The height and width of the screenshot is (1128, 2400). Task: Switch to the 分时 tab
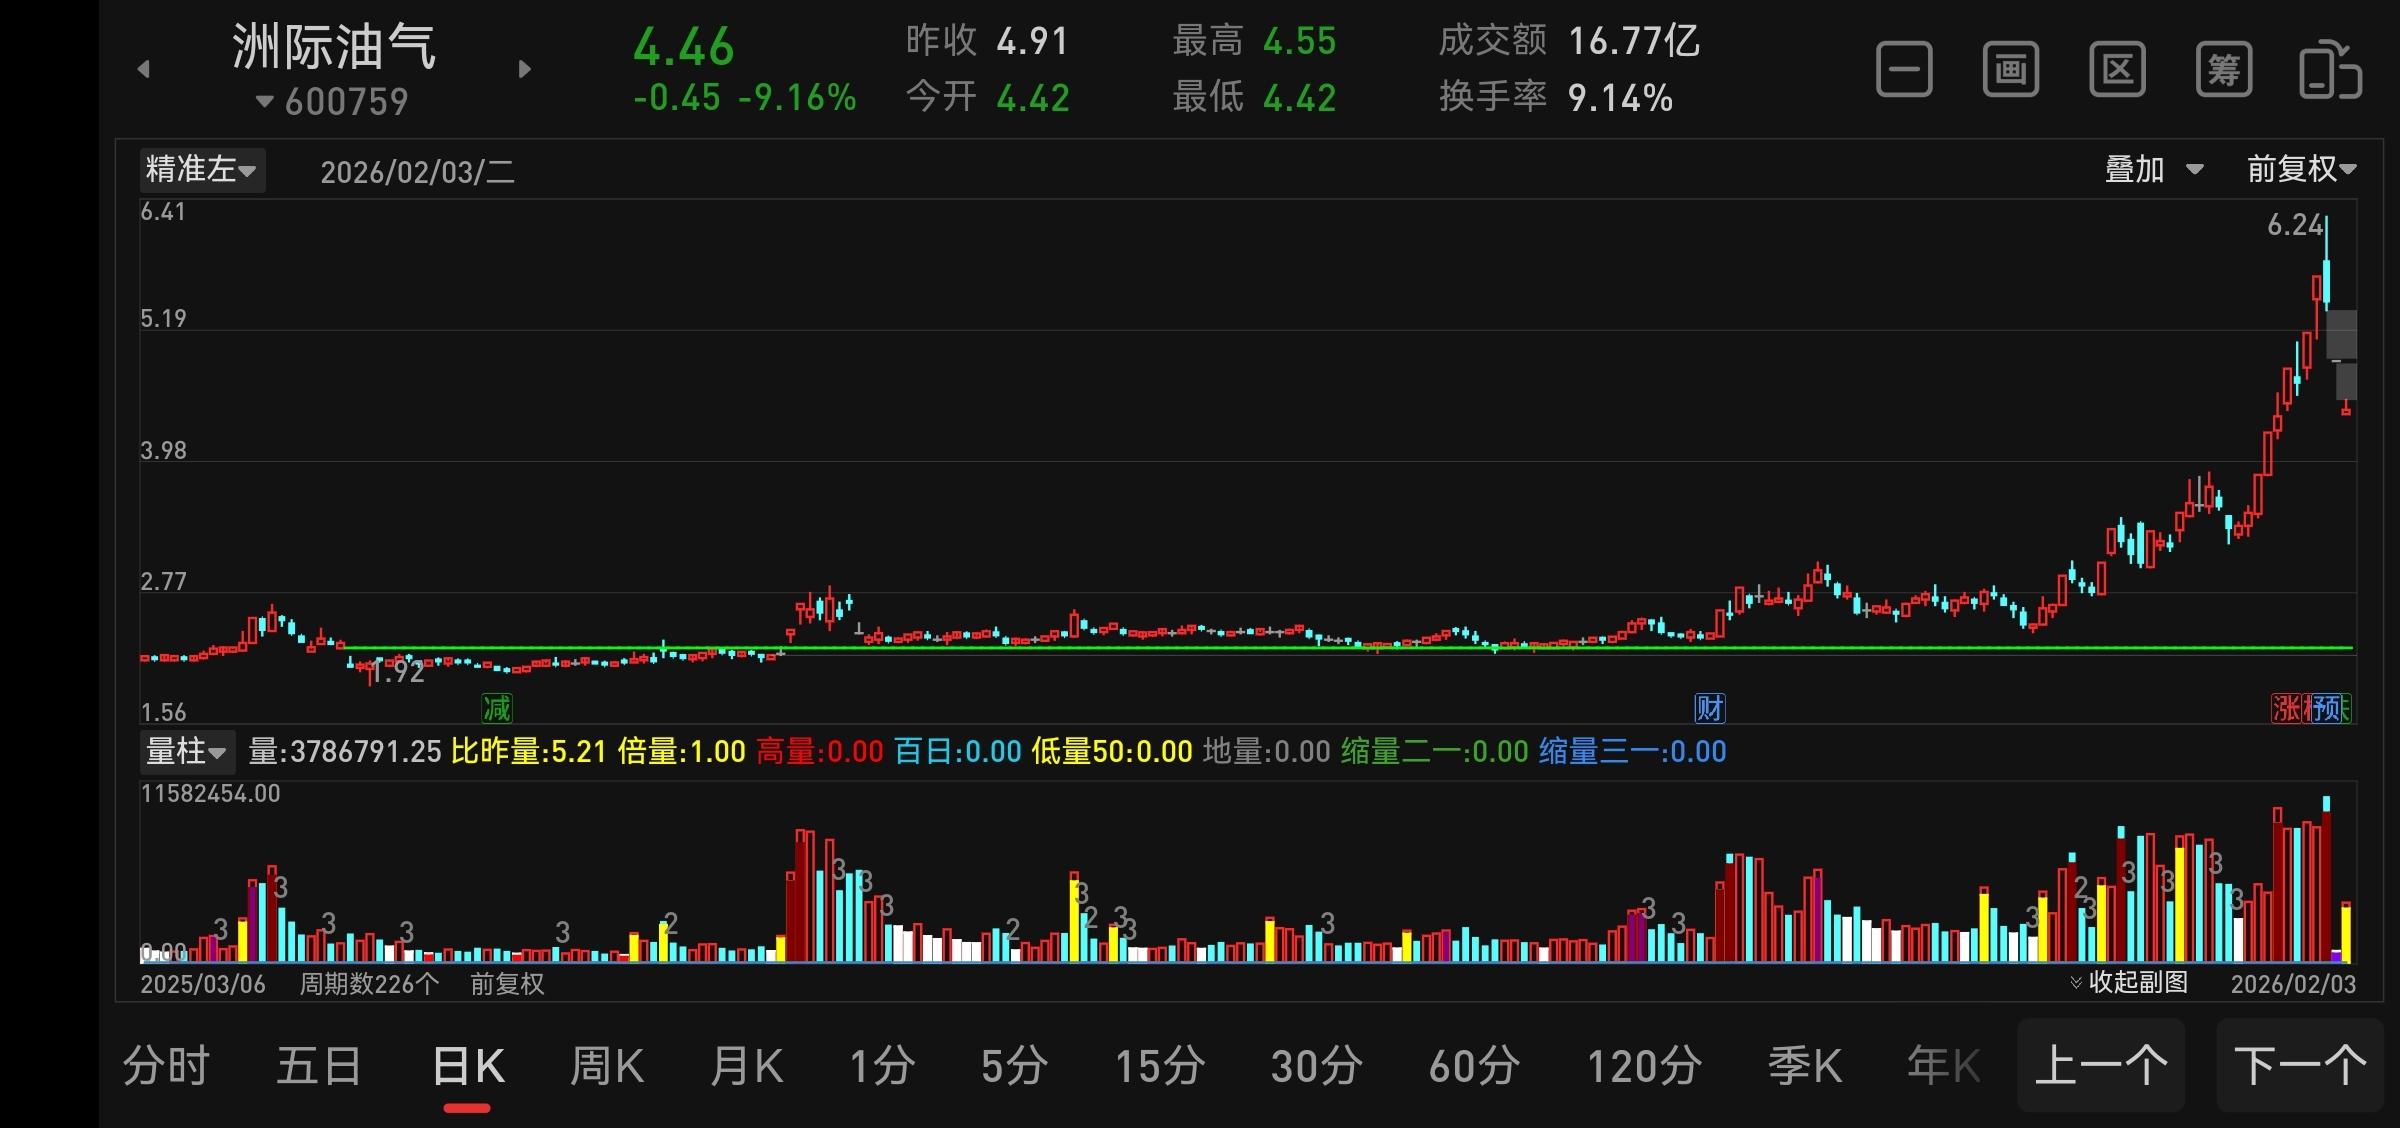coord(166,1066)
